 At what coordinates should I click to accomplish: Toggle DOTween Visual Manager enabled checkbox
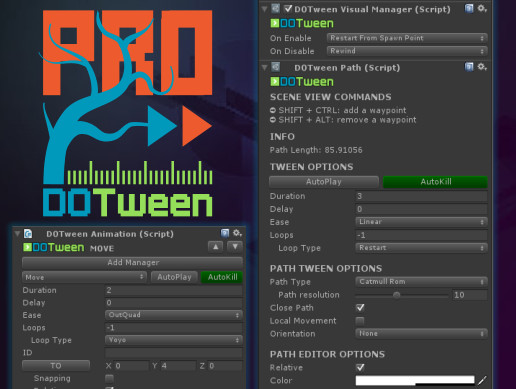tap(288, 9)
